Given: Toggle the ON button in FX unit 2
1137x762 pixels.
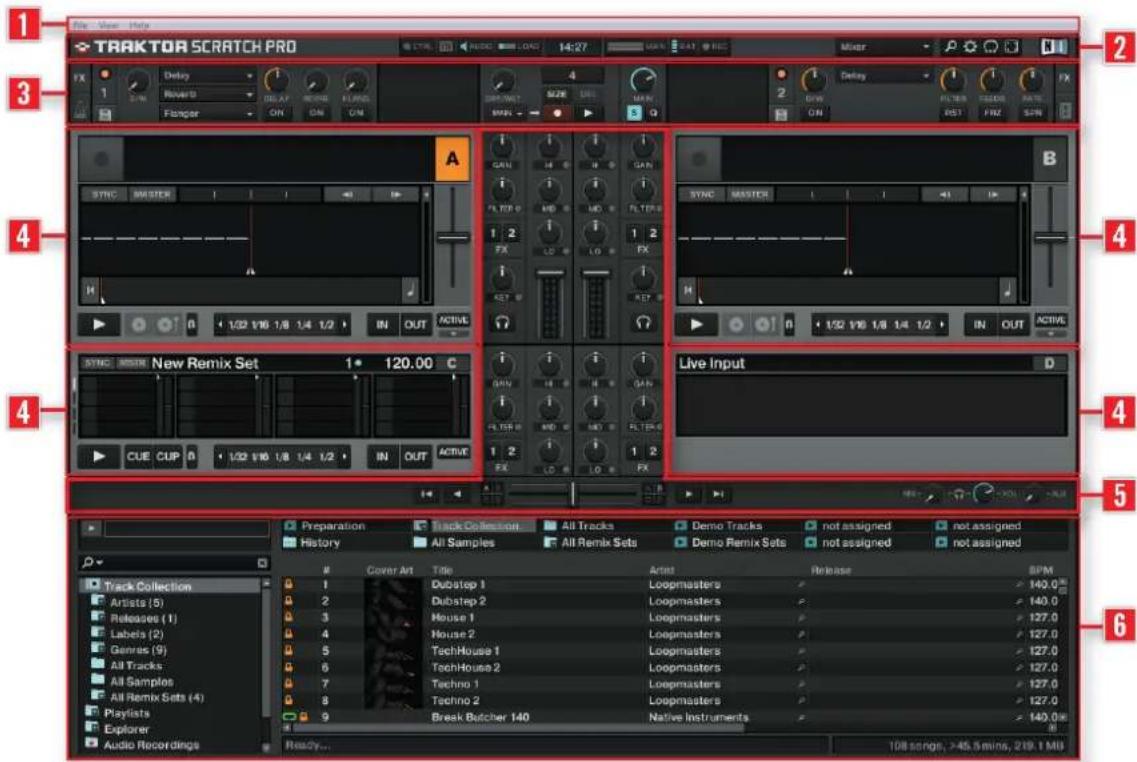Looking at the screenshot, I should 815,113.
